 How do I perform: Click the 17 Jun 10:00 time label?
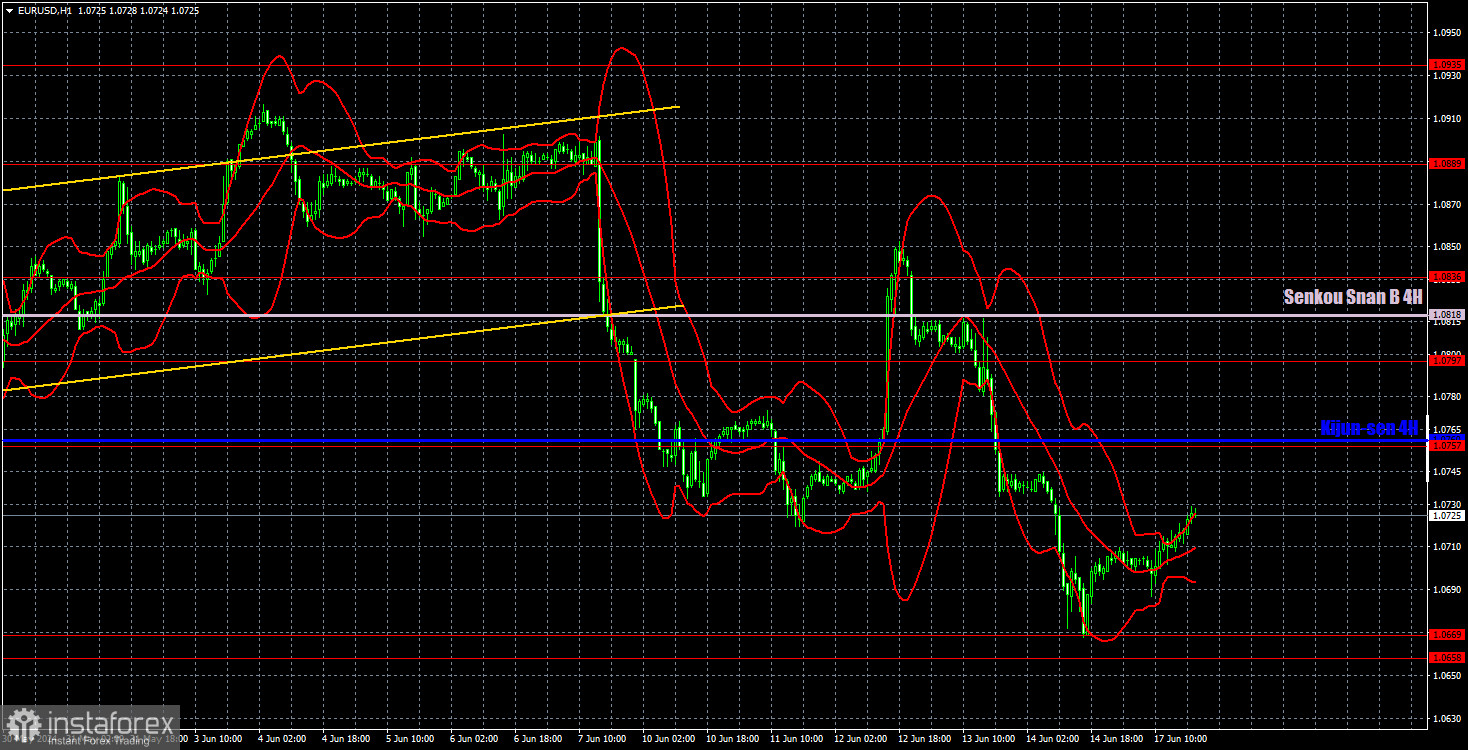click(x=1179, y=738)
